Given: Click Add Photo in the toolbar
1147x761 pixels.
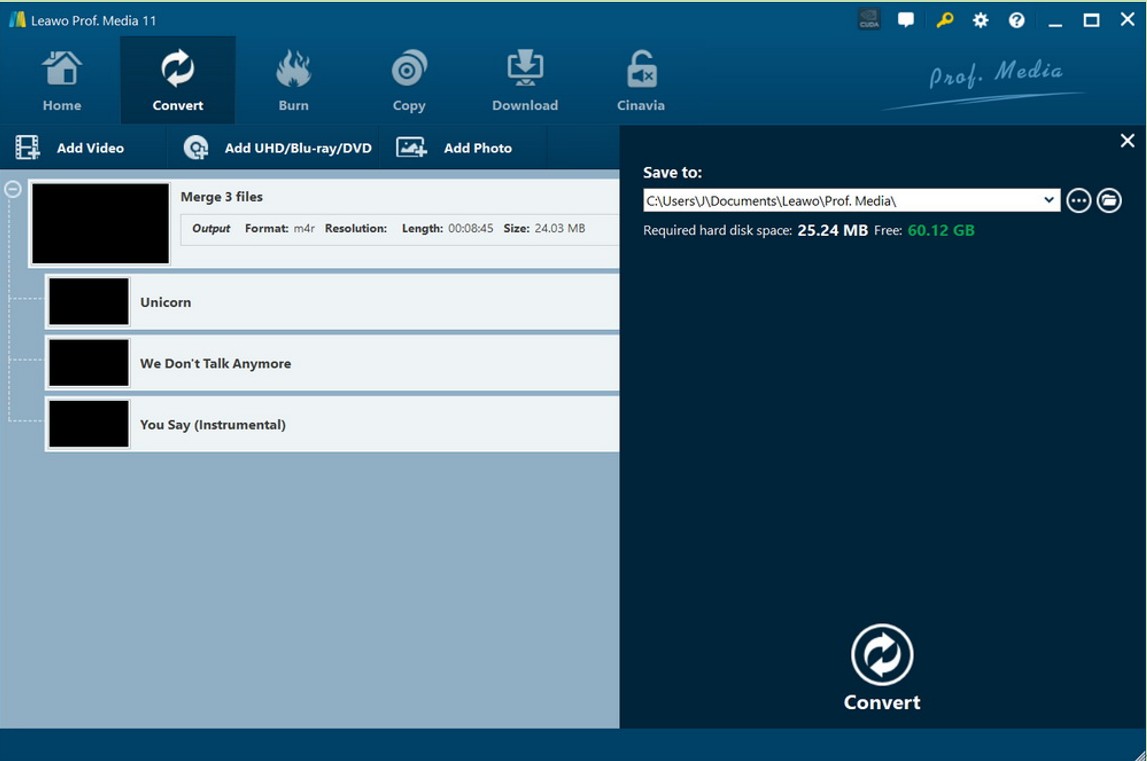Looking at the screenshot, I should (x=455, y=148).
